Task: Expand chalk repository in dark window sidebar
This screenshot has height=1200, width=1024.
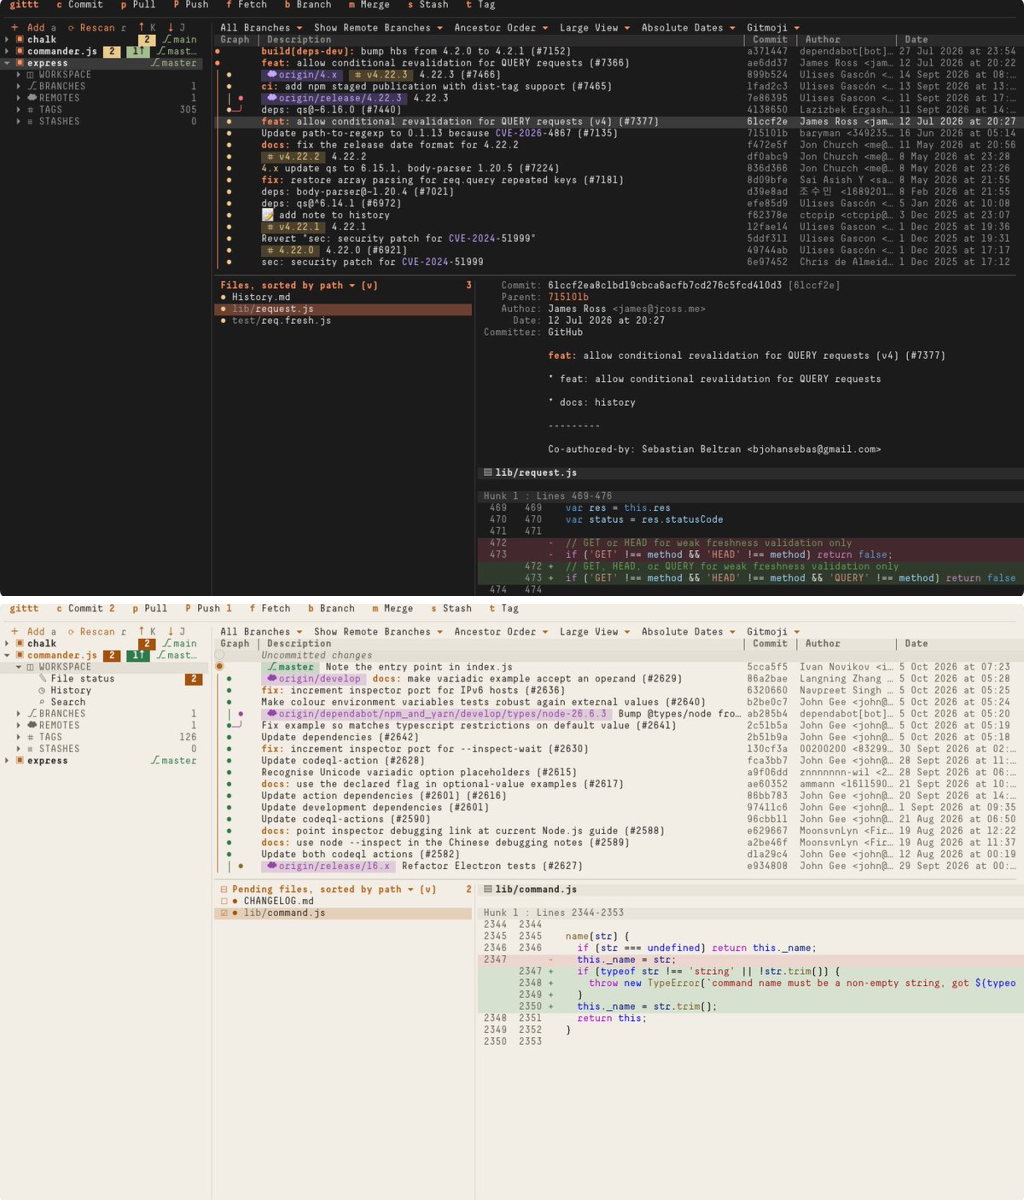Action: pos(7,40)
